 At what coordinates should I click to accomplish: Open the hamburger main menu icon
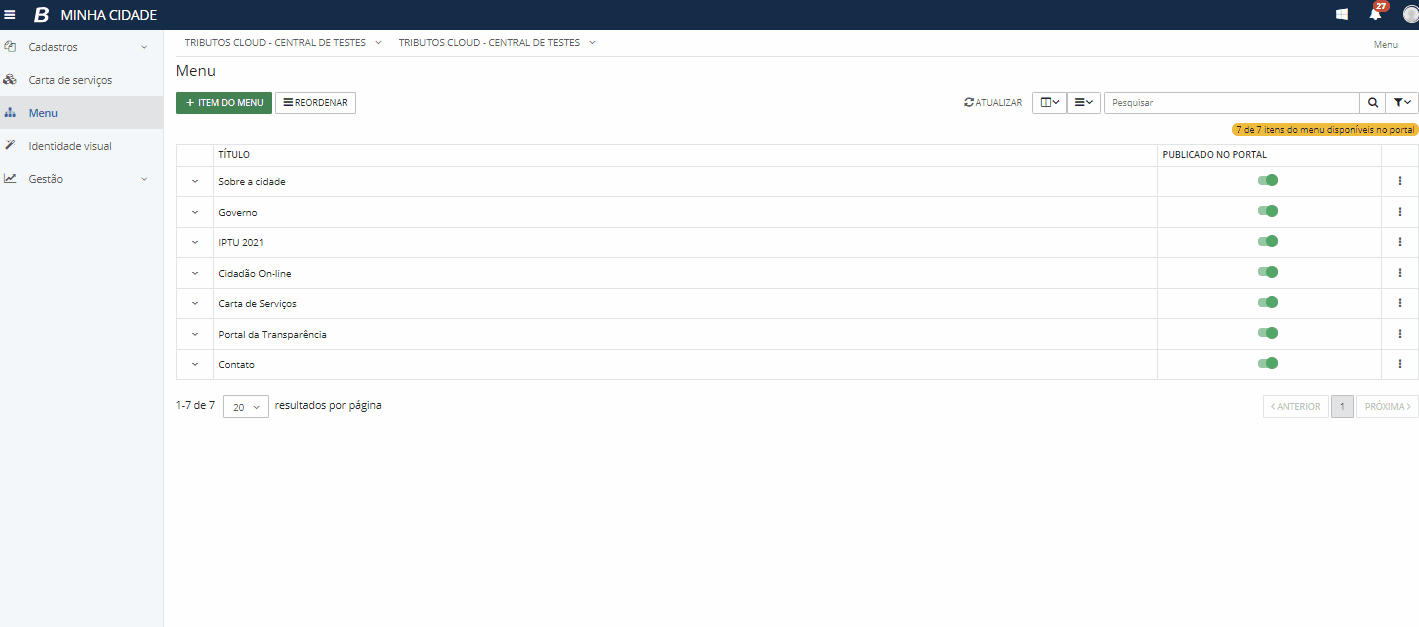click(x=10, y=15)
